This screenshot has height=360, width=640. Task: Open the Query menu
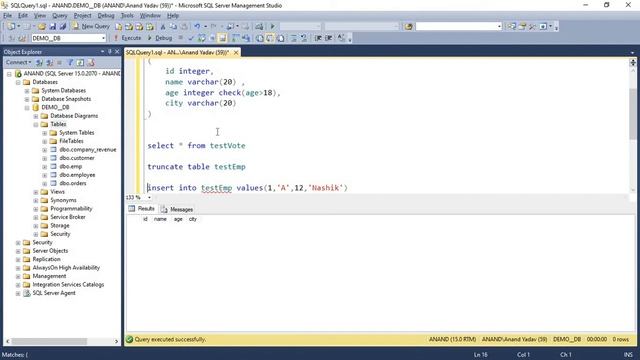point(60,16)
